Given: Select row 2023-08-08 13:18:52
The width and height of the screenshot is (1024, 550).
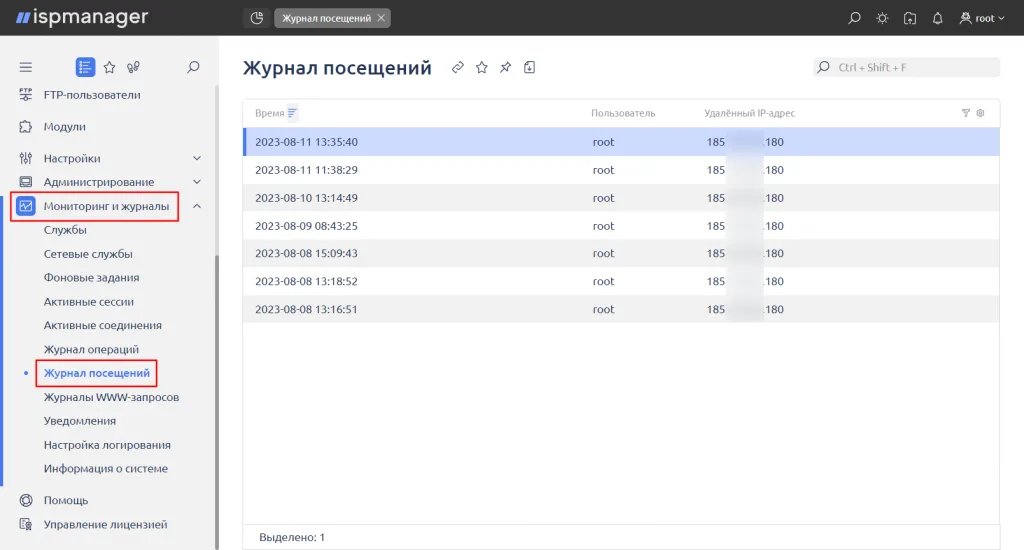Looking at the screenshot, I should (621, 282).
